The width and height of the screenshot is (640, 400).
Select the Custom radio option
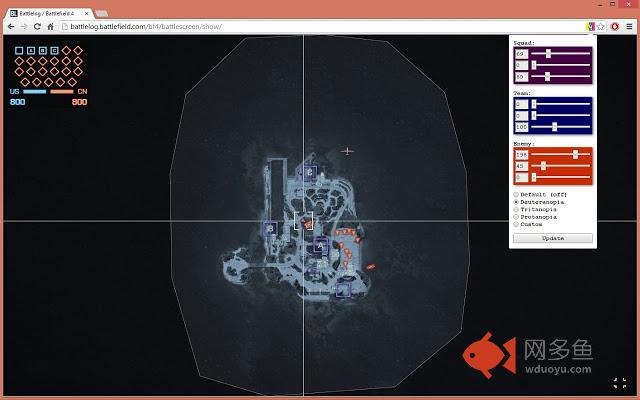(516, 224)
